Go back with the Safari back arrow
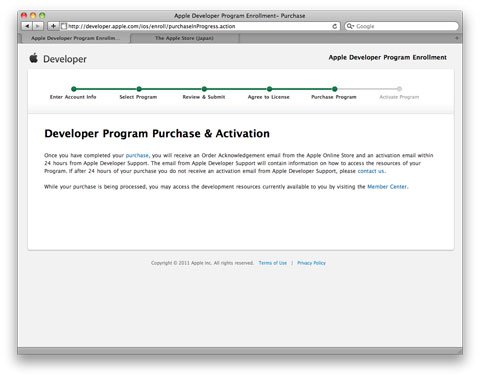480x378 pixels. coord(27,26)
